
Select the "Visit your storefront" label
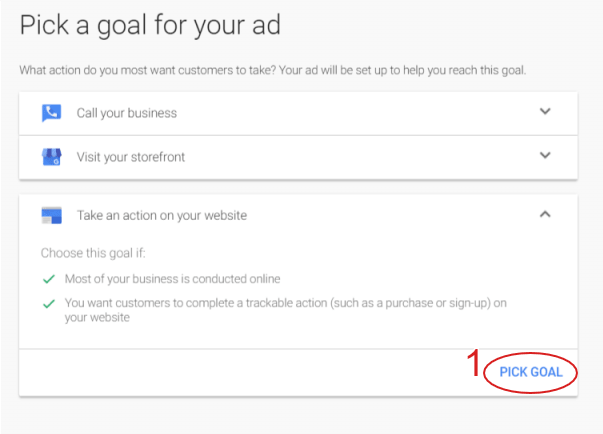[131, 157]
